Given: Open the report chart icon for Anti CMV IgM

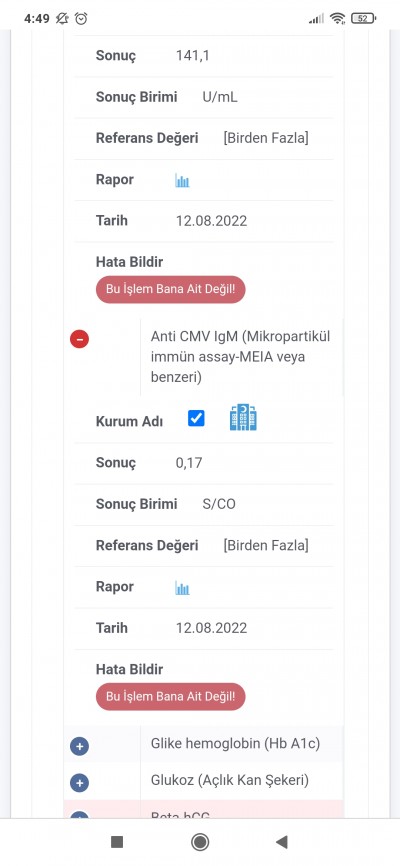Looking at the screenshot, I should [182, 588].
